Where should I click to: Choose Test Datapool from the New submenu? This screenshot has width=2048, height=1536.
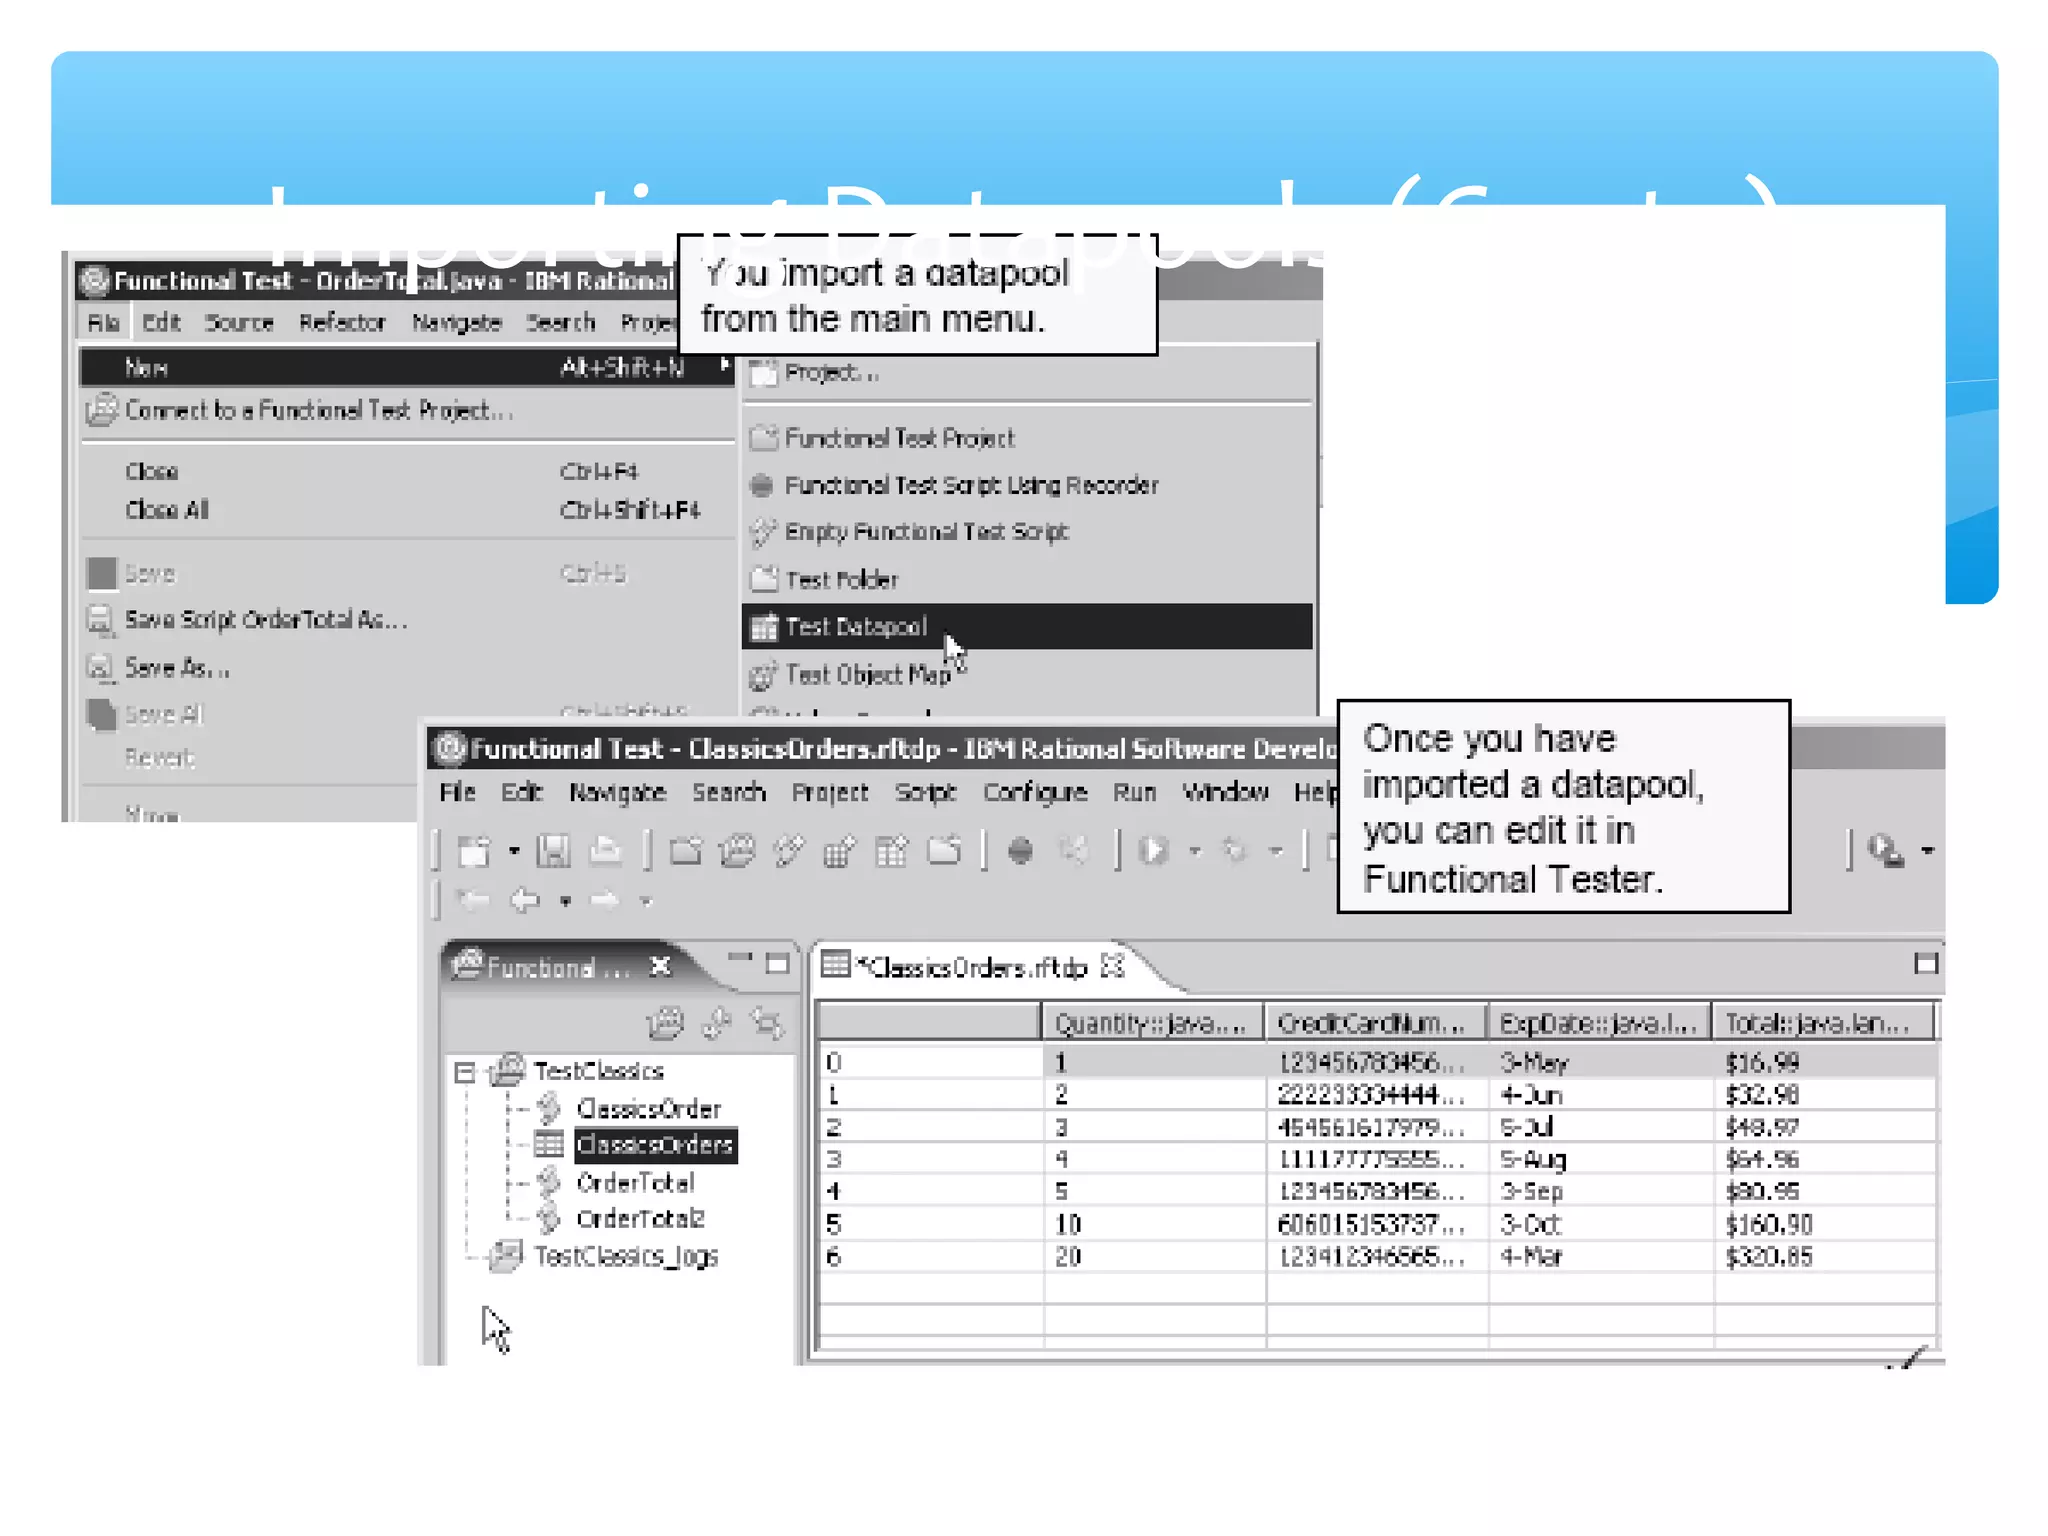1027,626
